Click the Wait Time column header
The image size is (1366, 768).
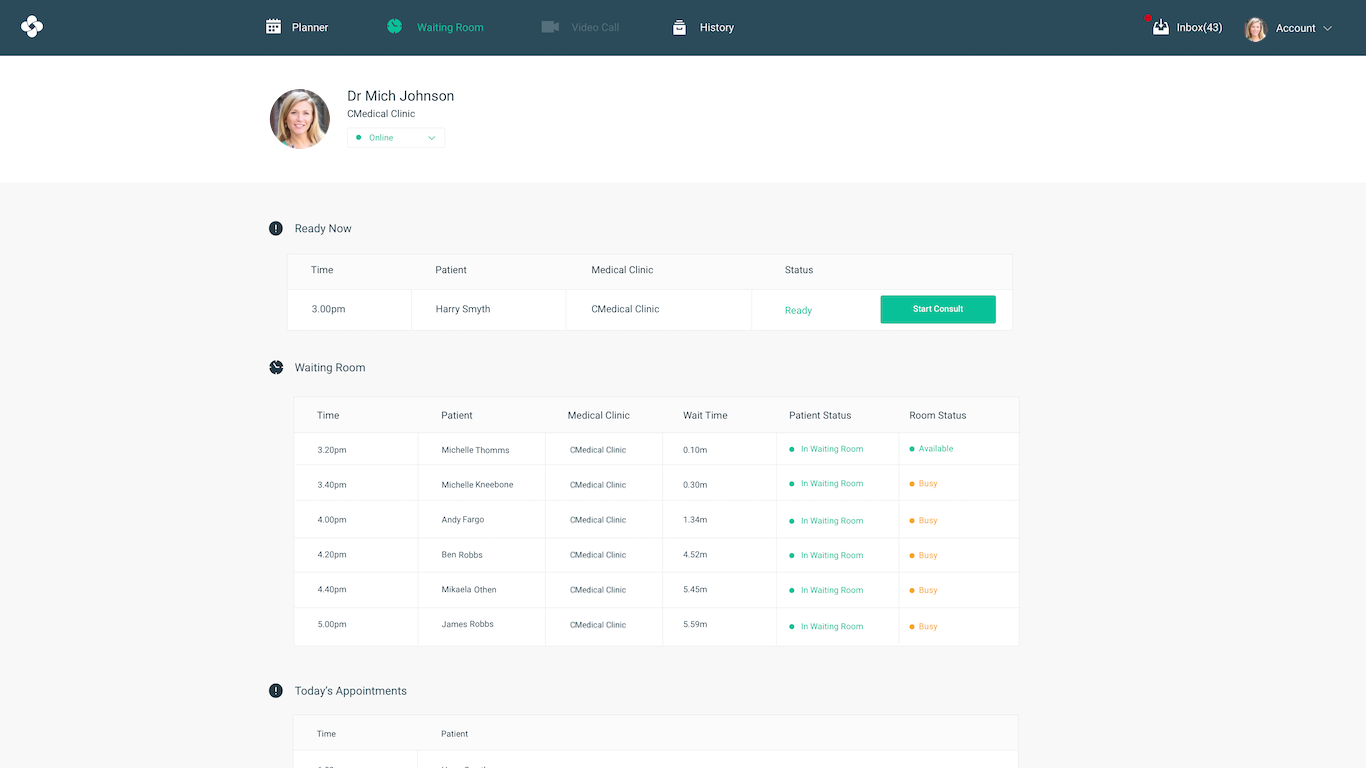(x=705, y=415)
